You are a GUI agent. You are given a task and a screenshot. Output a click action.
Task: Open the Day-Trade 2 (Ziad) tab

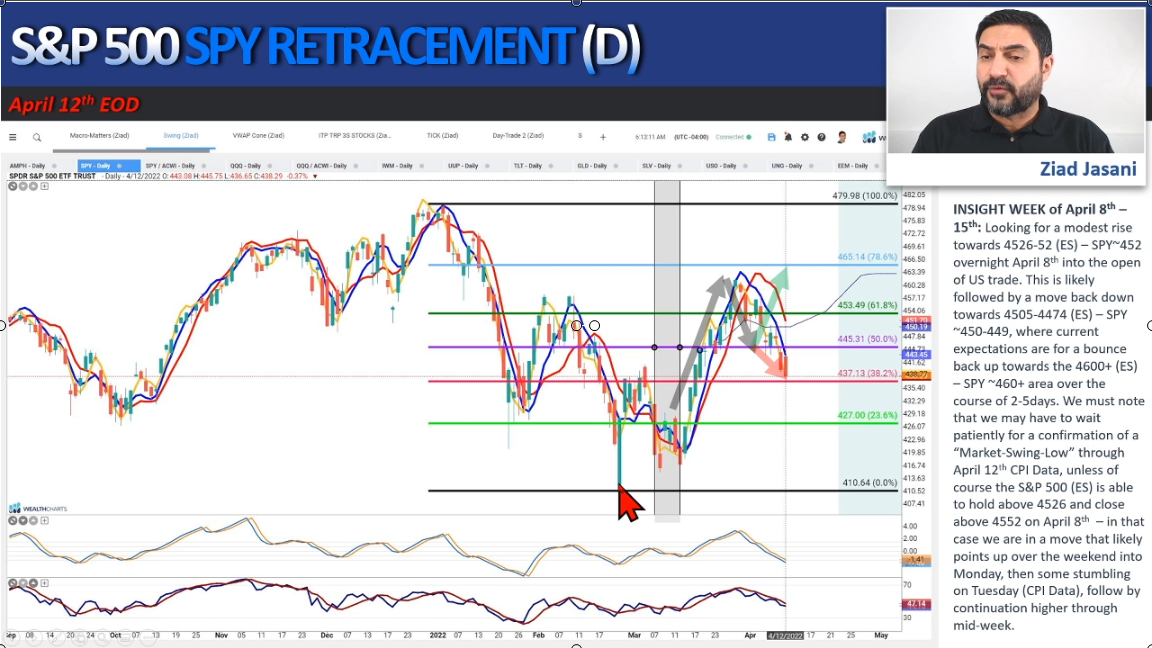click(518, 136)
